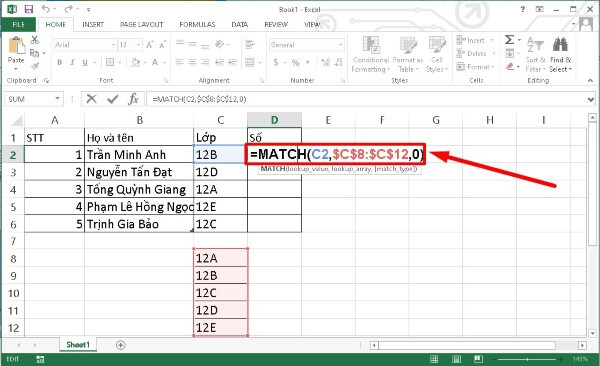Image resolution: width=600 pixels, height=366 pixels.
Task: Toggle Underline formatting
Action: pyautogui.click(x=85, y=62)
